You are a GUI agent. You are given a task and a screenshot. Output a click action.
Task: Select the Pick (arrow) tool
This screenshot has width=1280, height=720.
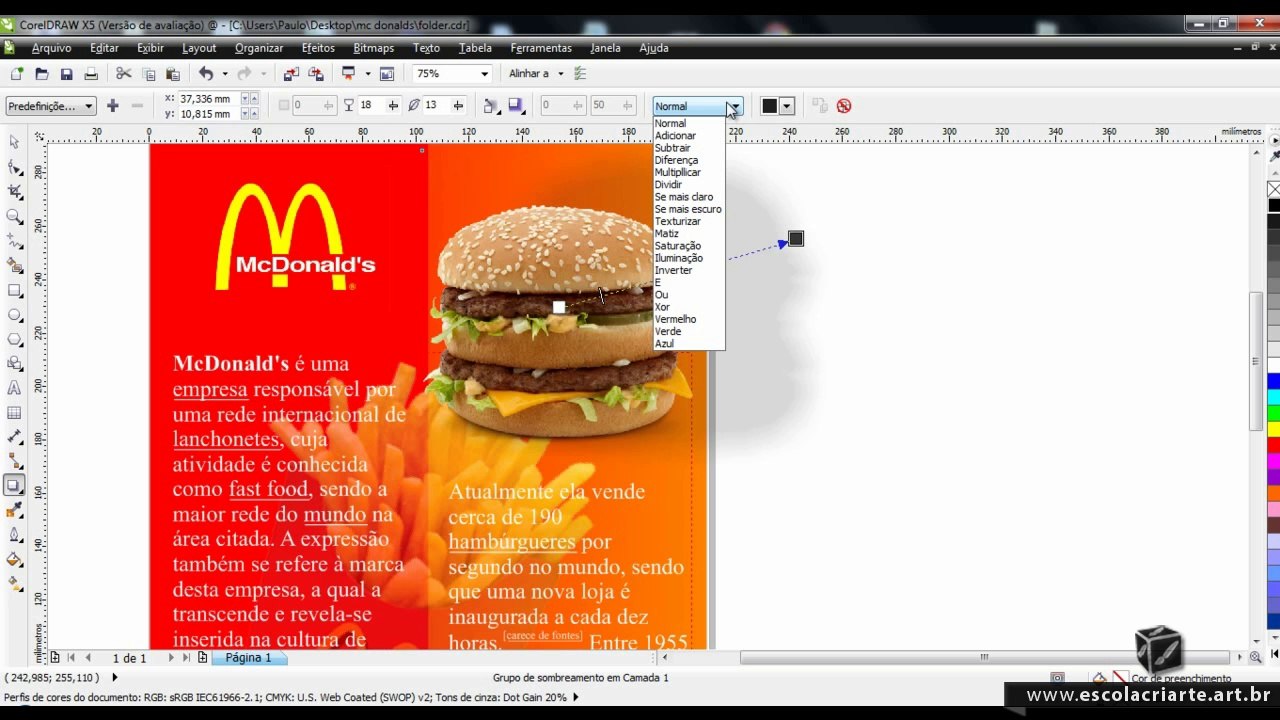14,143
